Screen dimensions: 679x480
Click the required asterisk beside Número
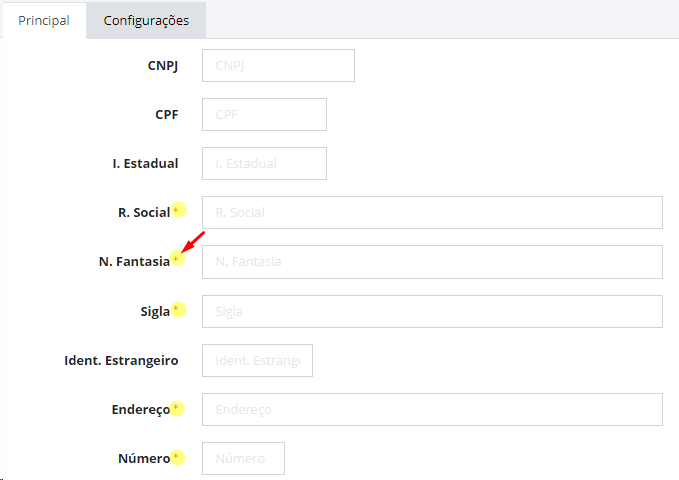pyautogui.click(x=176, y=455)
